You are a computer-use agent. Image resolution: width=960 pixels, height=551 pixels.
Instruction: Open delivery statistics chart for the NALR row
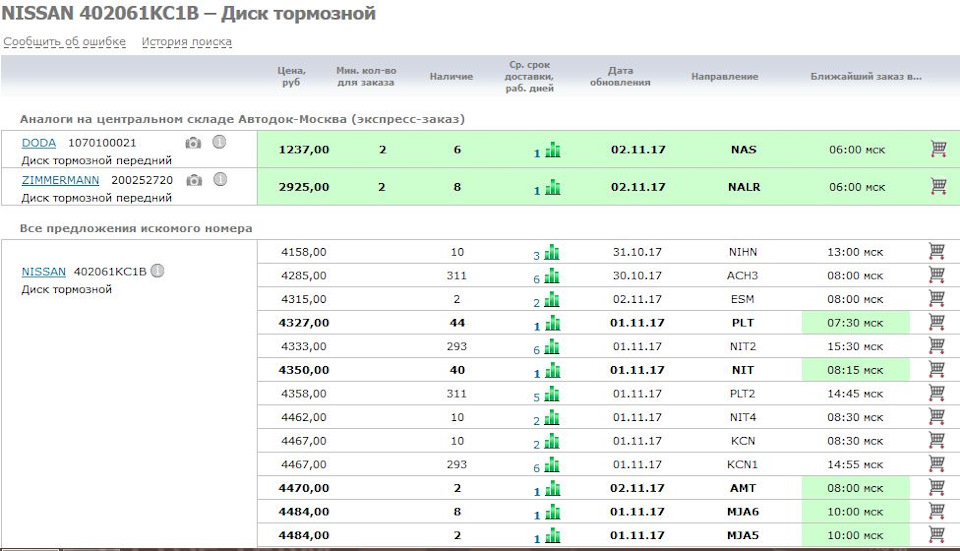(553, 187)
